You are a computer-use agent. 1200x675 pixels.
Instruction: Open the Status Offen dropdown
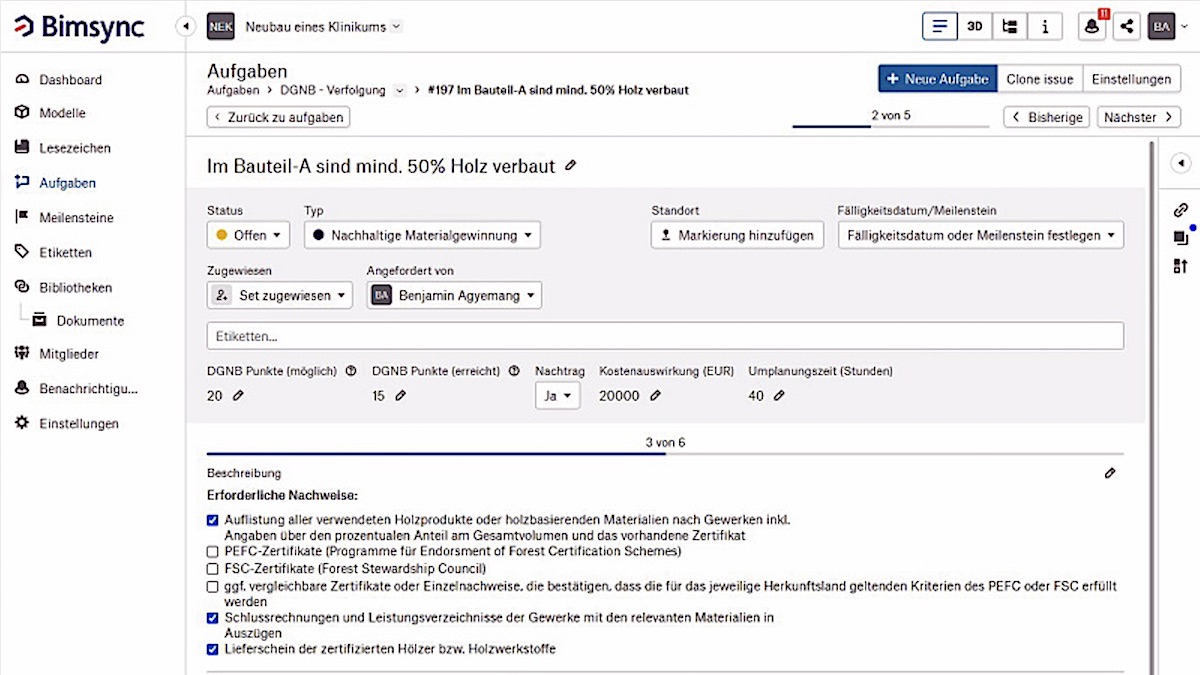(248, 236)
